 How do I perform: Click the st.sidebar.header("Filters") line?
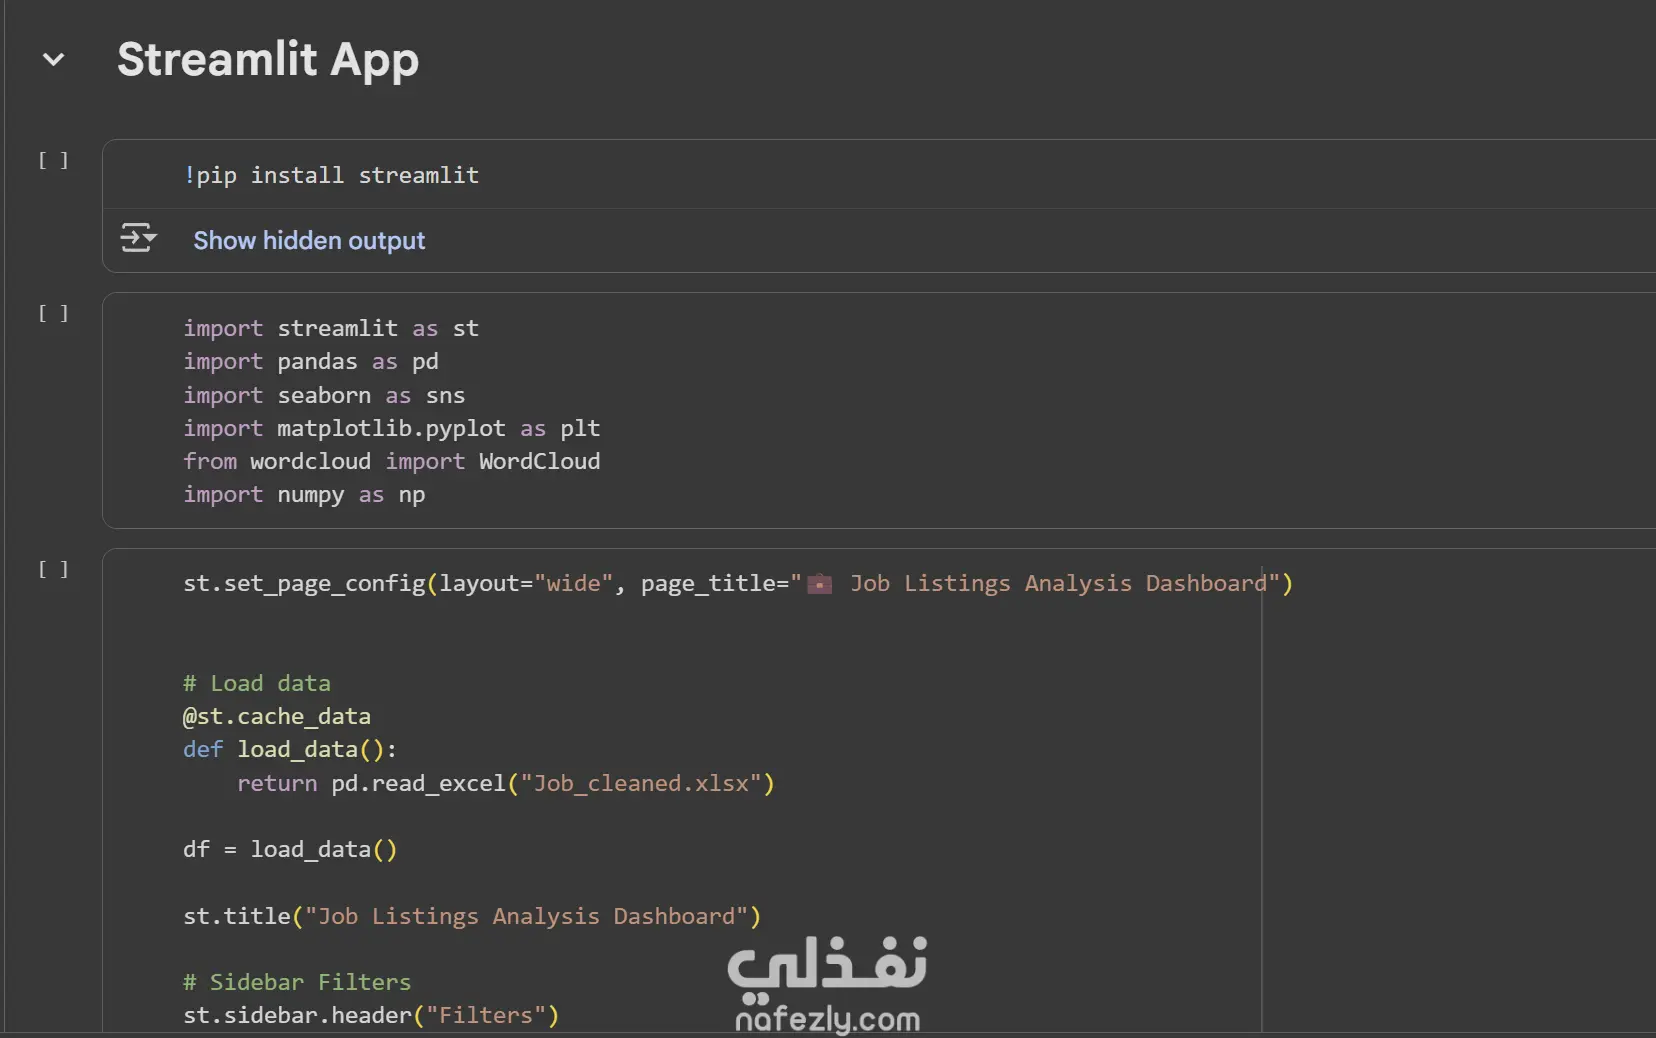(371, 1015)
